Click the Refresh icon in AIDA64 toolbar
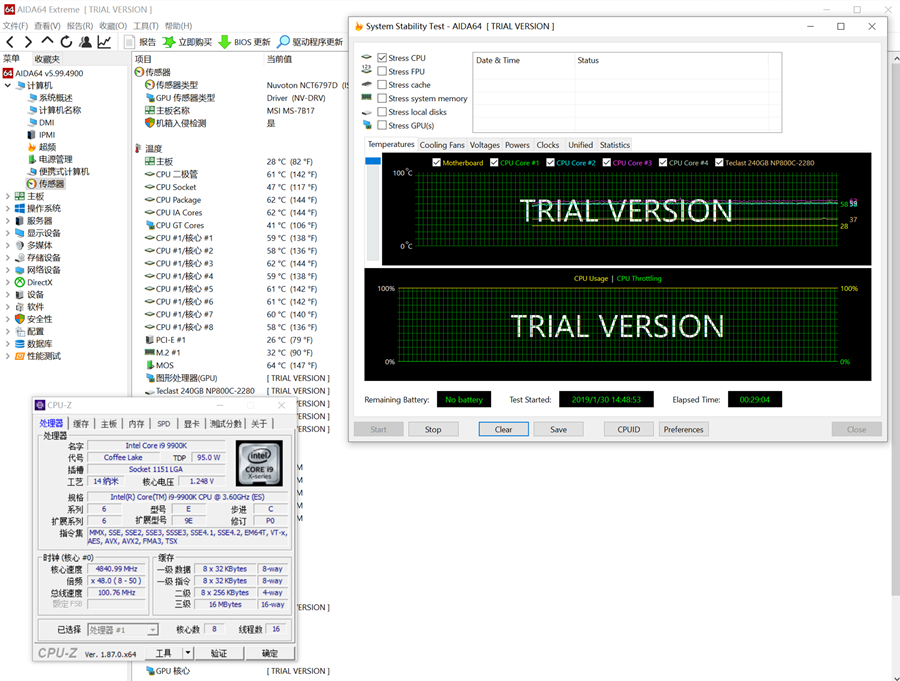 [x=66, y=42]
